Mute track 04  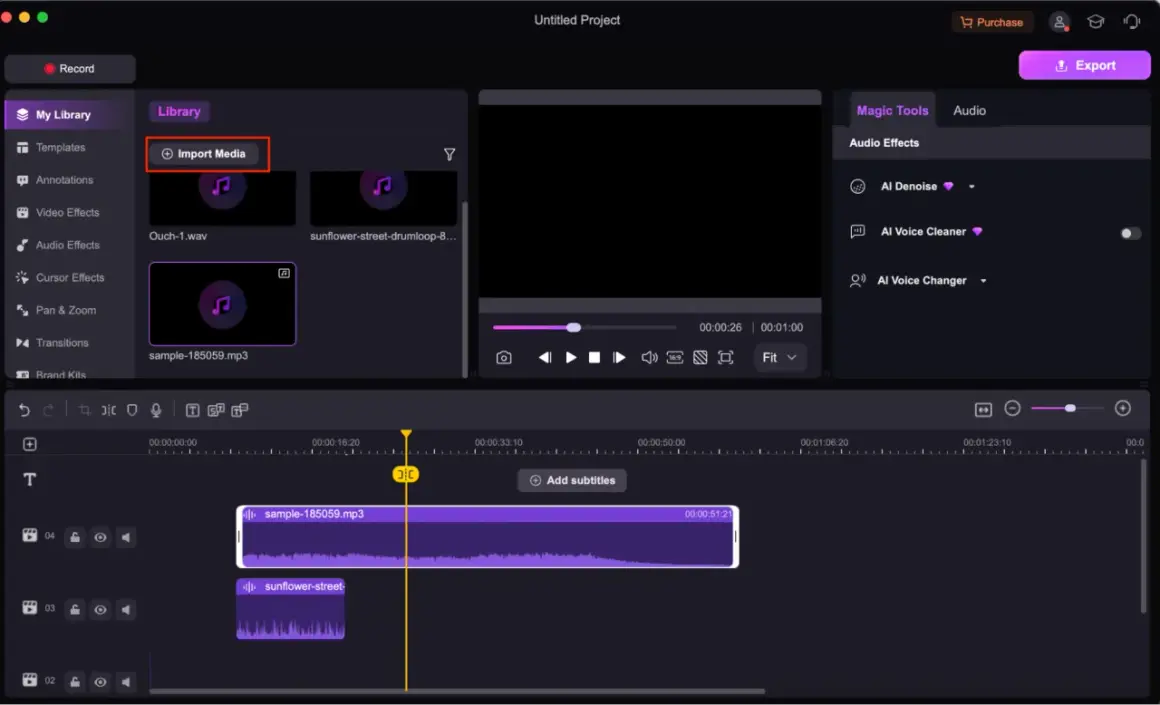point(126,537)
